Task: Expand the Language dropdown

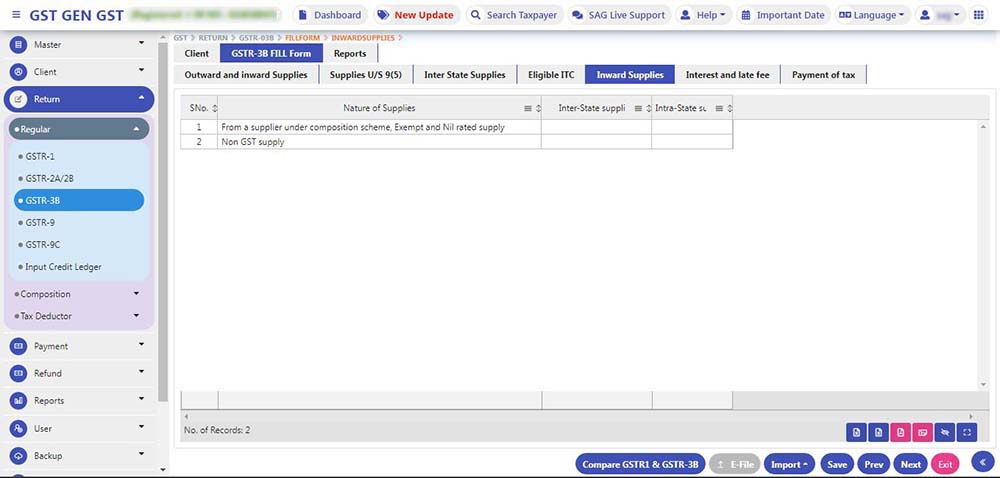Action: 871,15
